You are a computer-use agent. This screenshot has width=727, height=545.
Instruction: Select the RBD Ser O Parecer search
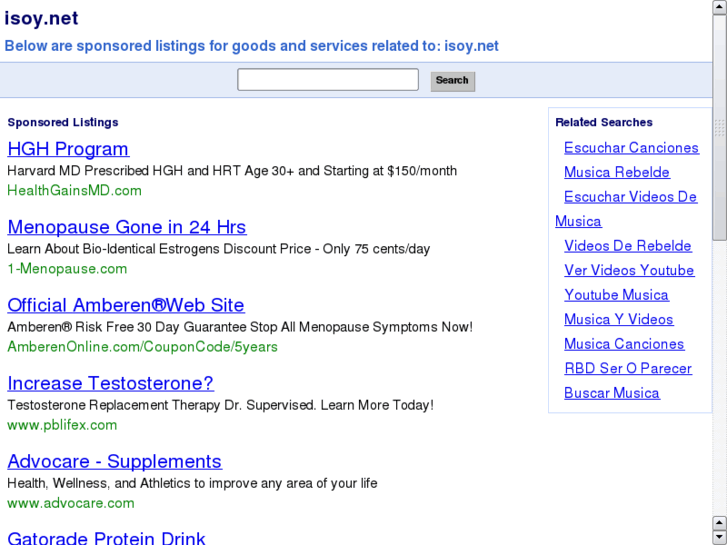click(x=628, y=369)
